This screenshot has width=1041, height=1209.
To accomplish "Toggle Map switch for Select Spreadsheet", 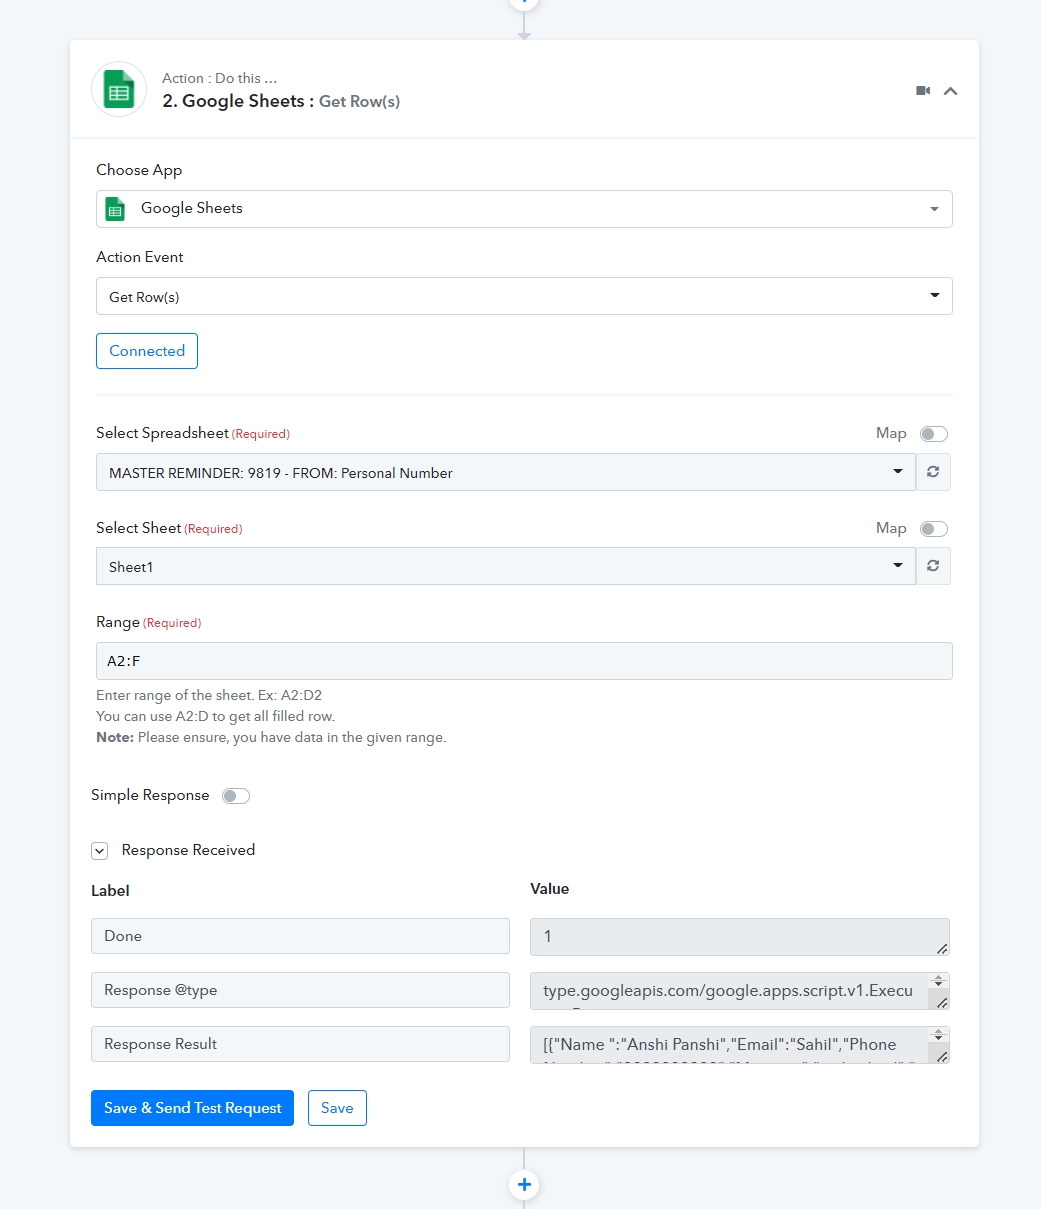I will coord(934,434).
